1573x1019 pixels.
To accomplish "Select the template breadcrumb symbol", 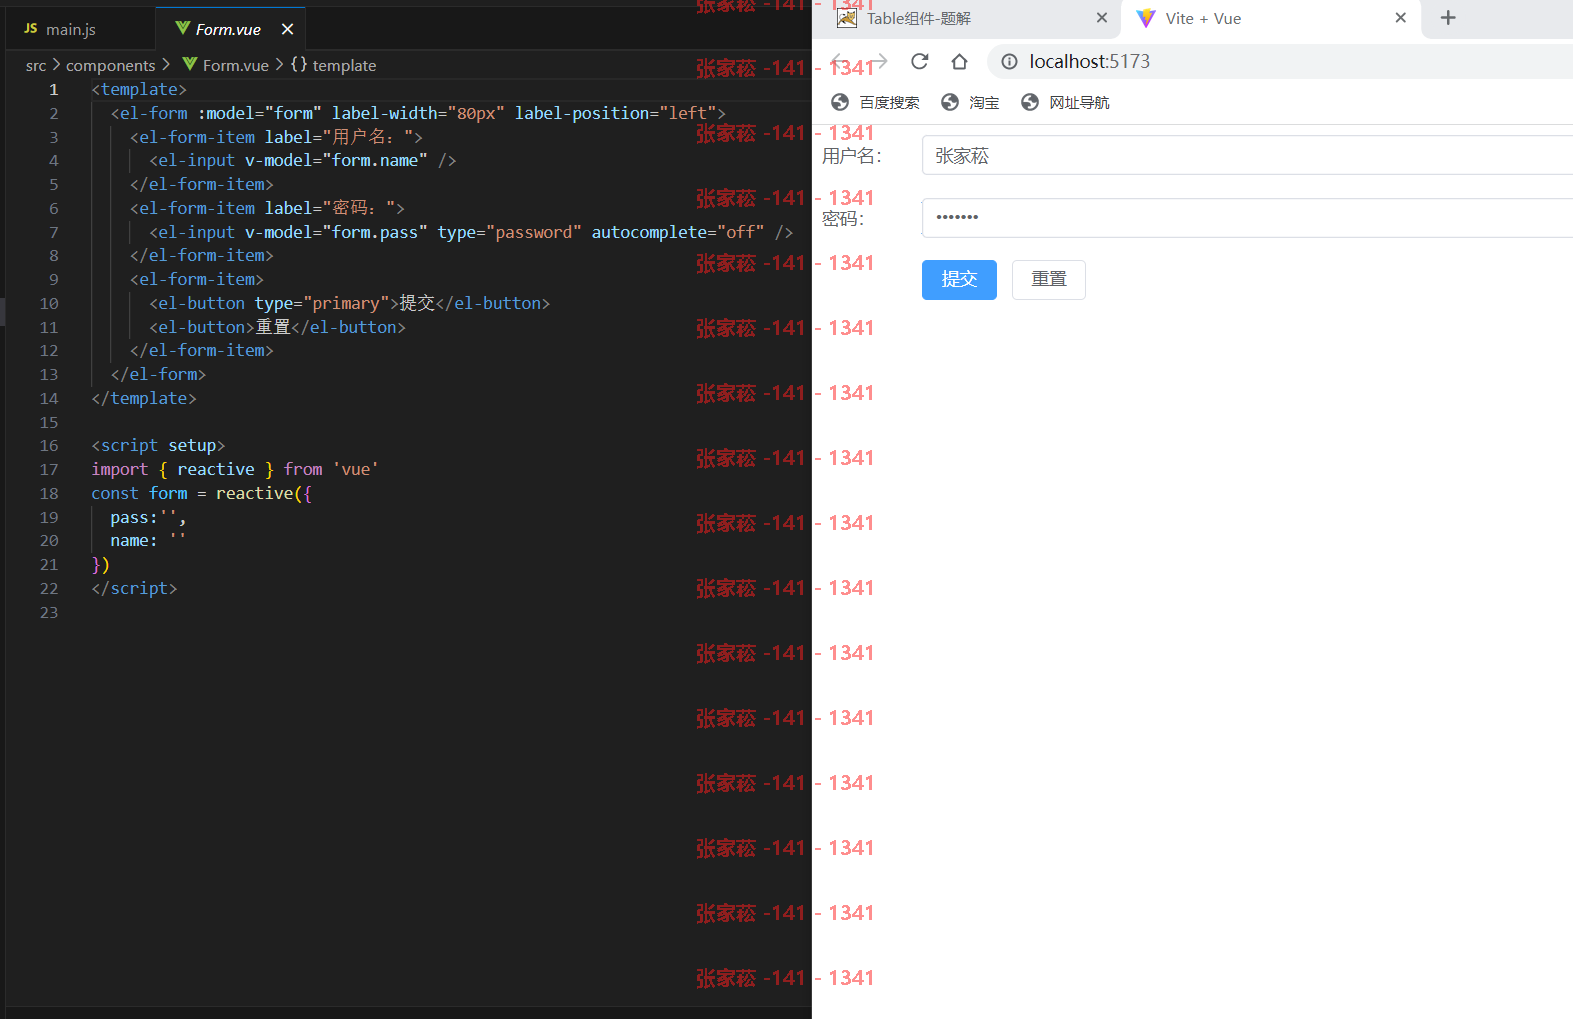I will pos(333,65).
